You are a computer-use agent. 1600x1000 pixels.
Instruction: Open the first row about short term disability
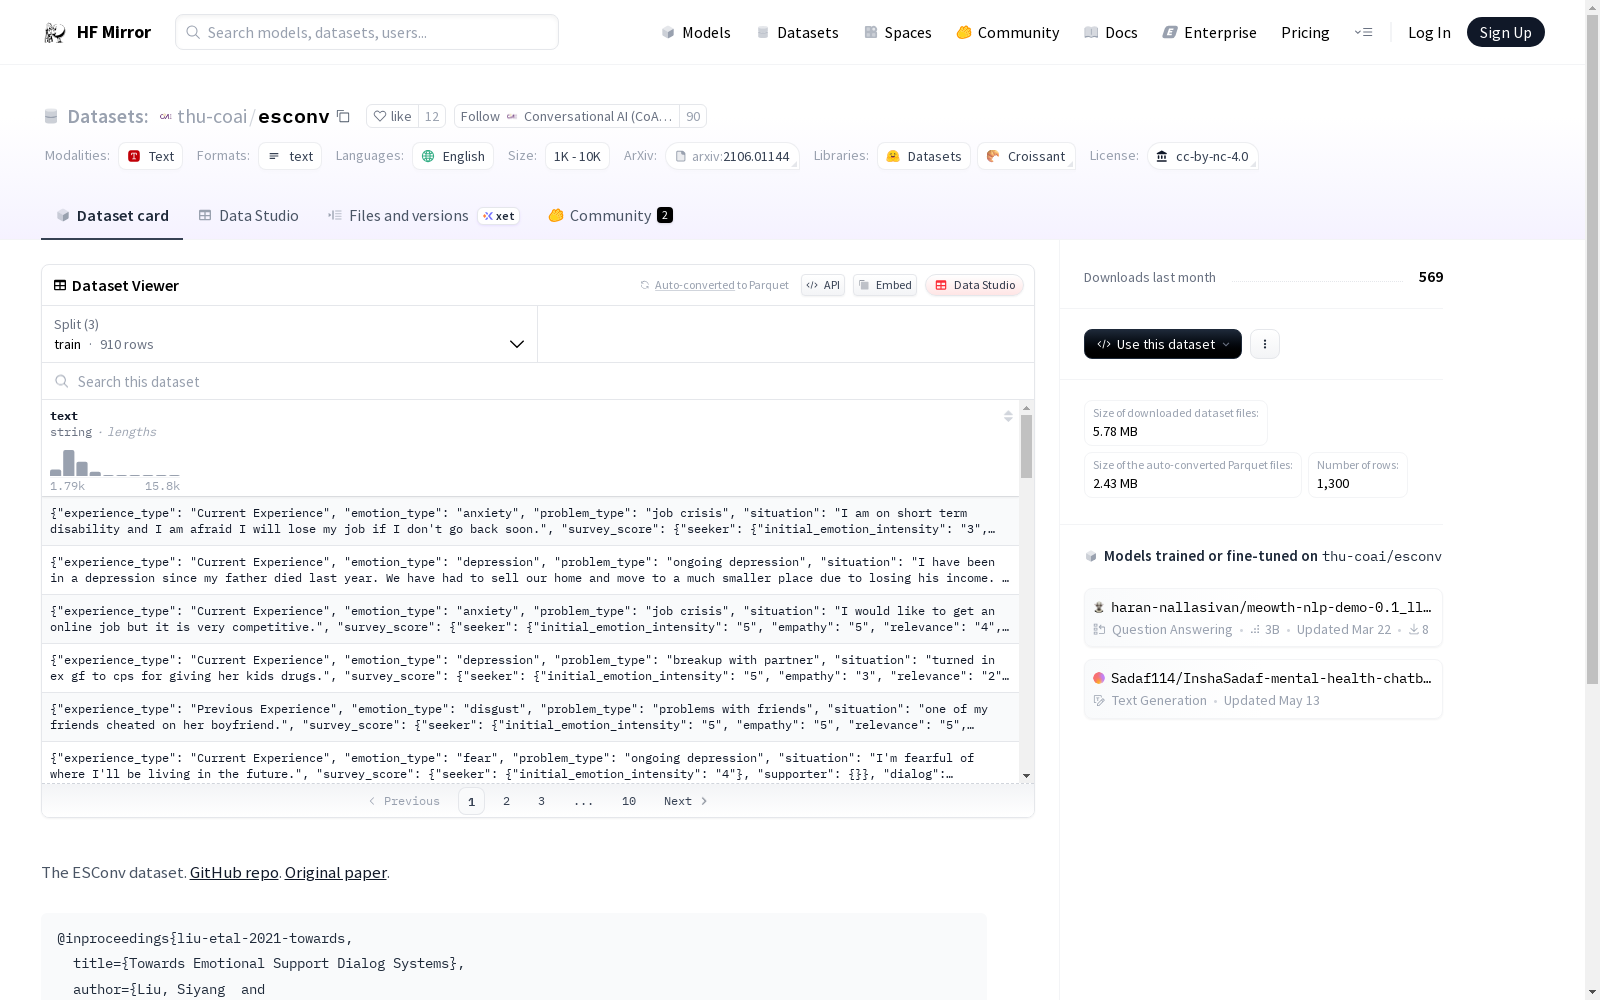(x=530, y=521)
